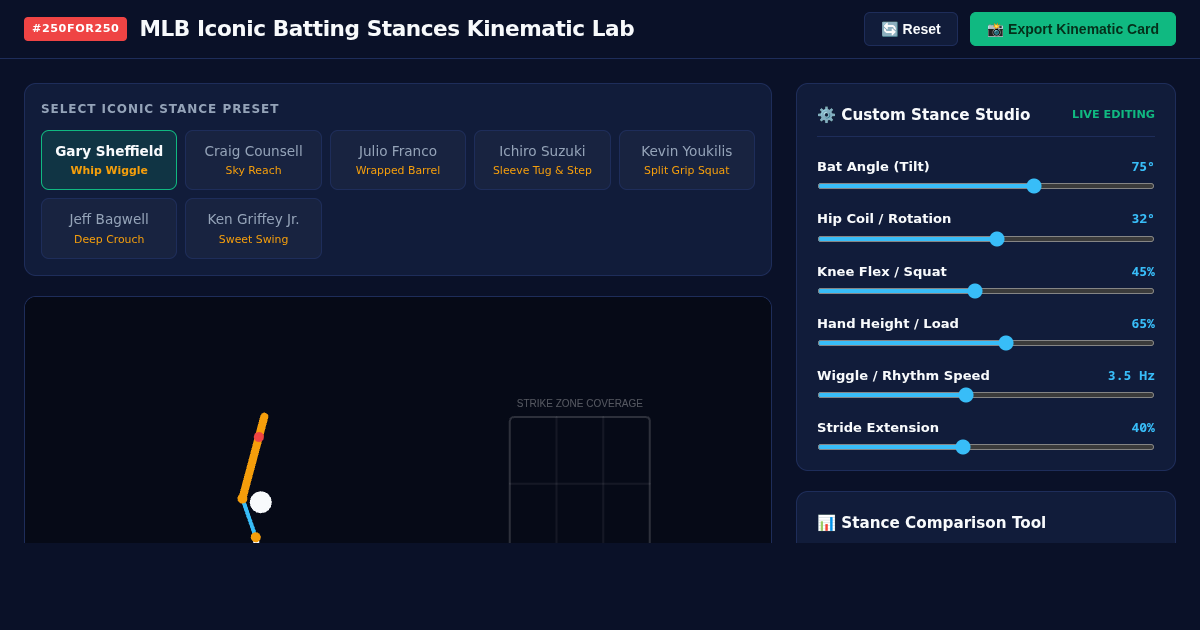Click the white head of the batter figure
Image resolution: width=1200 pixels, height=630 pixels.
(261, 502)
